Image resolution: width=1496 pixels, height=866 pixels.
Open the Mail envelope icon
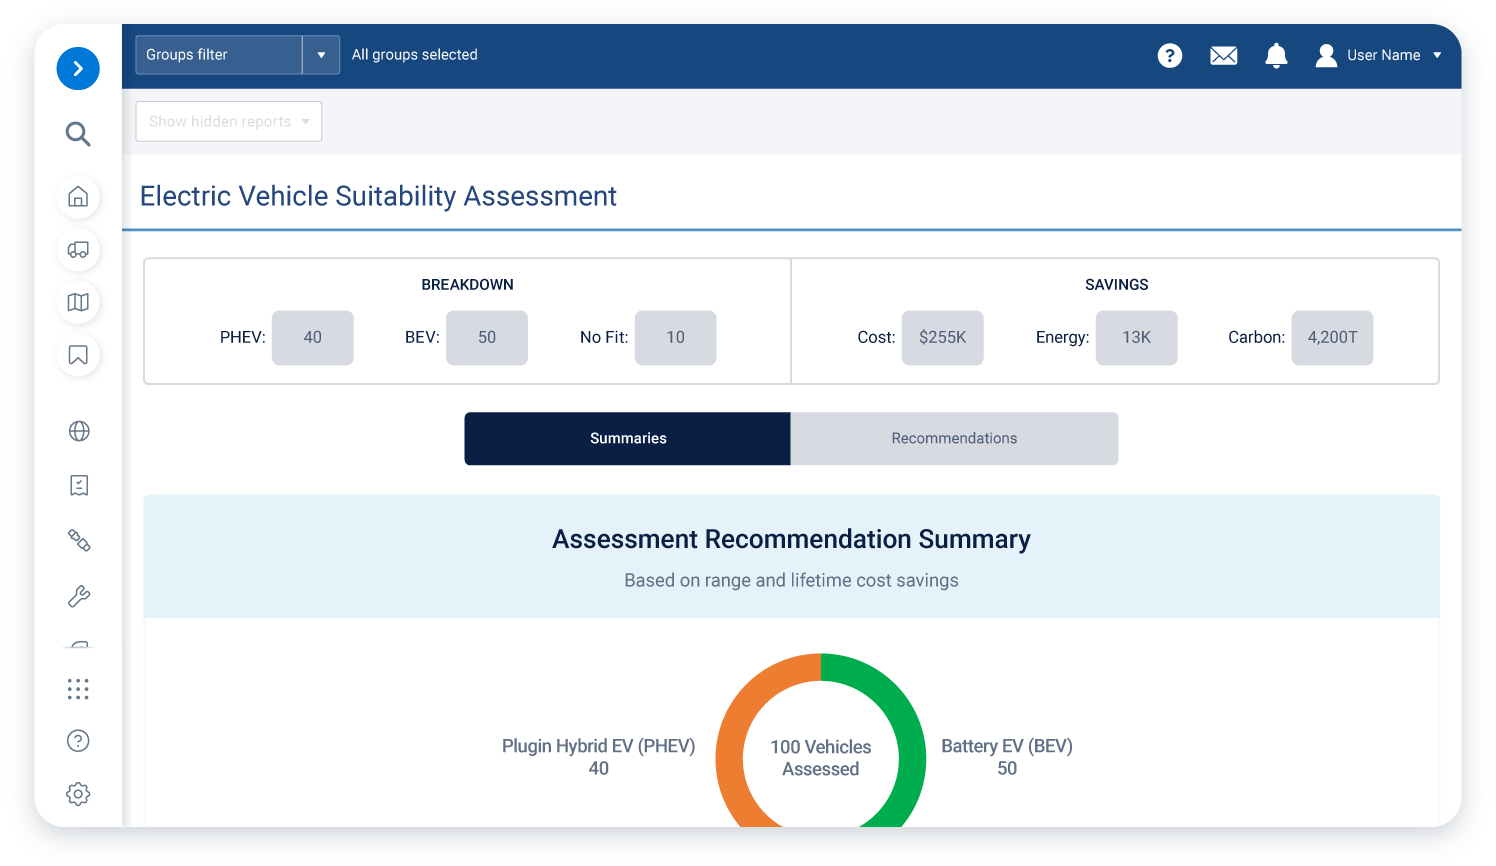click(x=1223, y=55)
